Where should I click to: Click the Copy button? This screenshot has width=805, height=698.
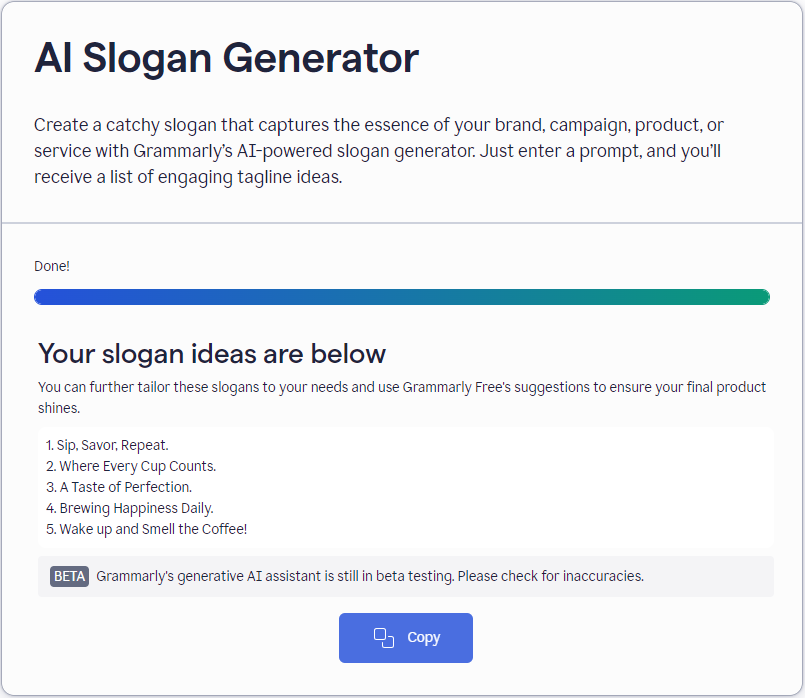click(x=405, y=638)
